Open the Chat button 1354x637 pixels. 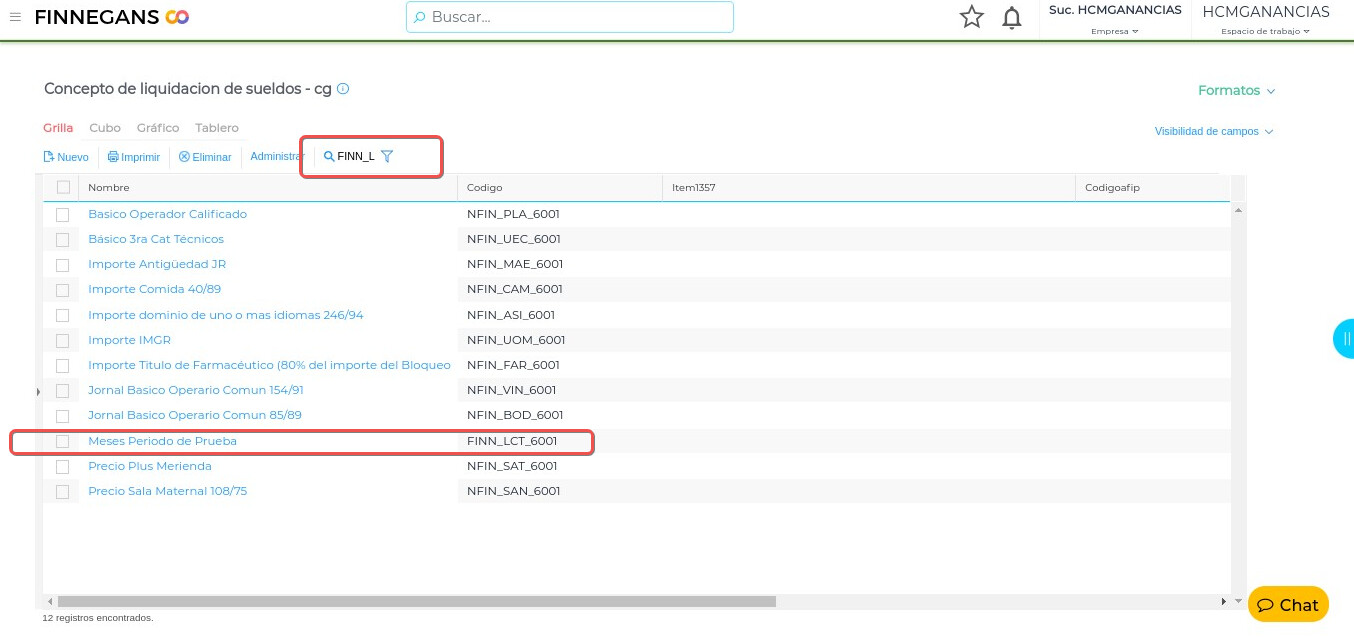point(1288,605)
